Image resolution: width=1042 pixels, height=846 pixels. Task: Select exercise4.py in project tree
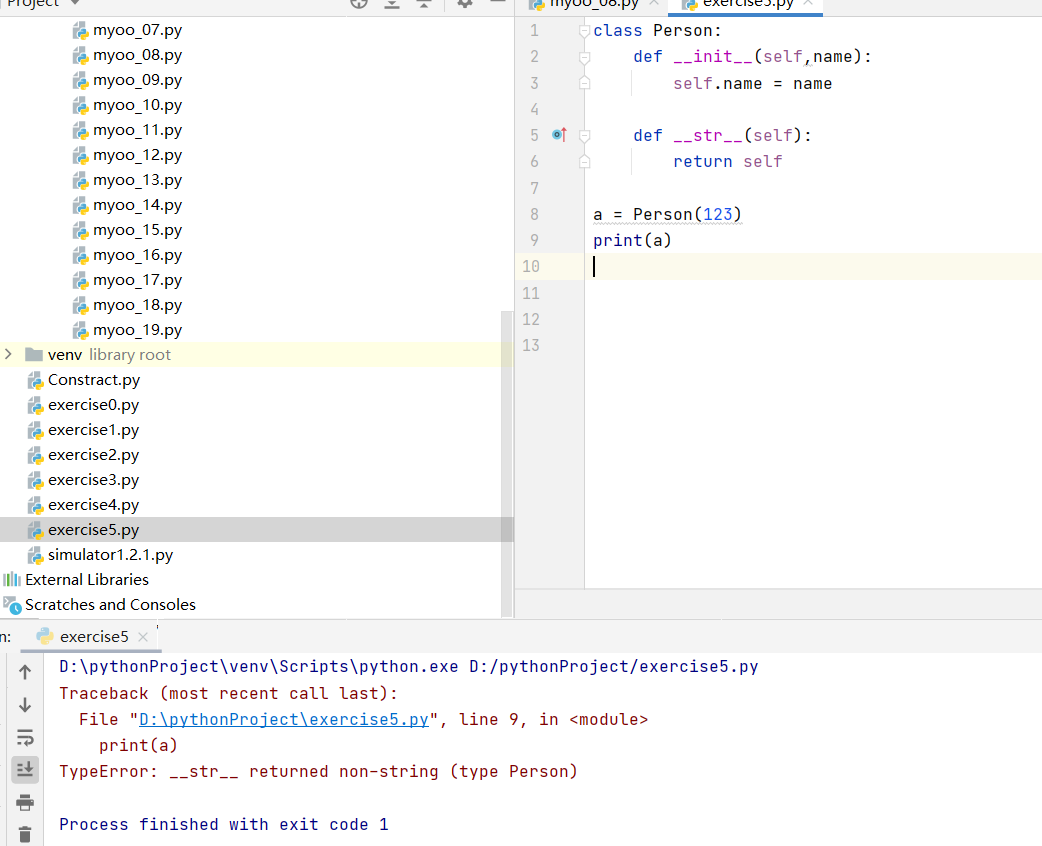(84, 505)
